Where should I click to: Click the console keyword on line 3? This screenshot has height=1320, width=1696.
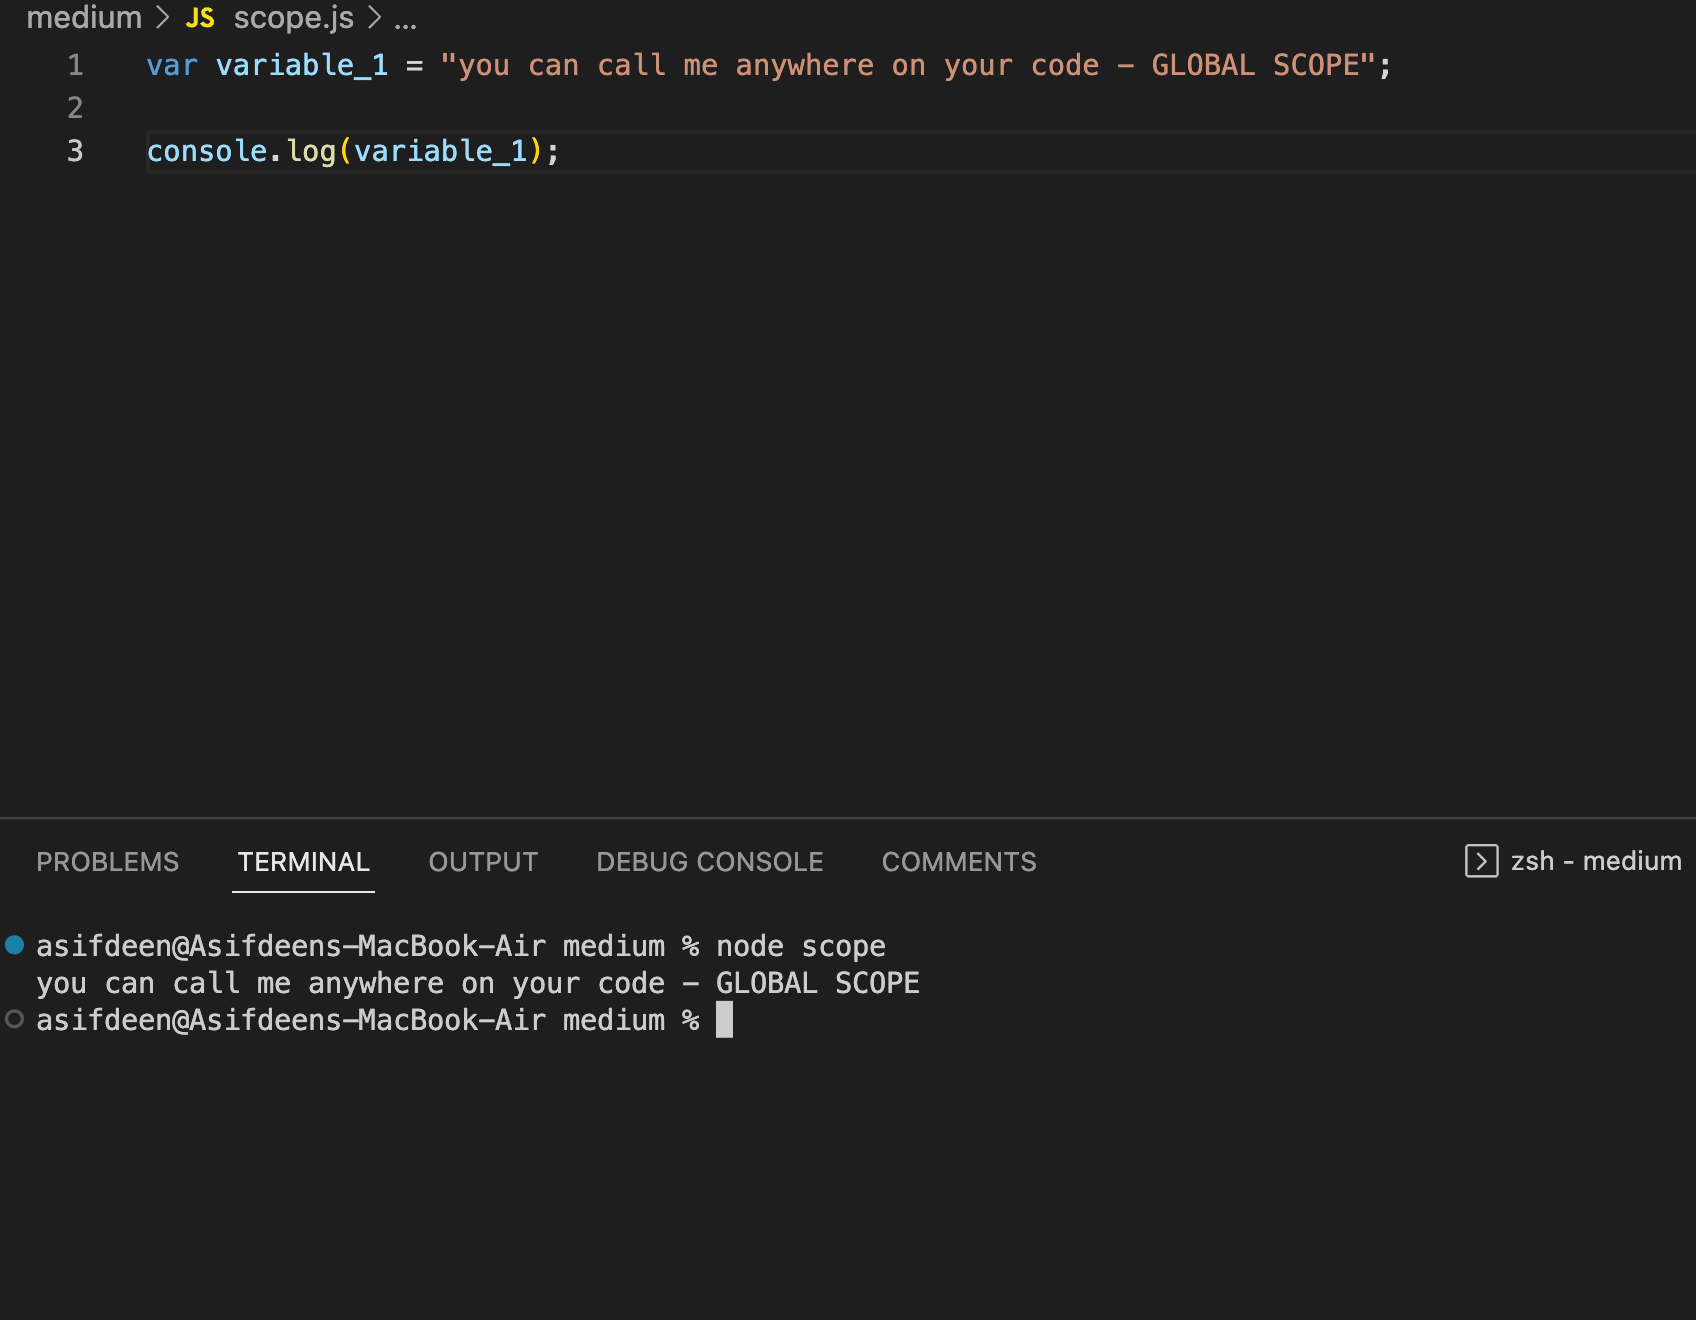pyautogui.click(x=207, y=151)
